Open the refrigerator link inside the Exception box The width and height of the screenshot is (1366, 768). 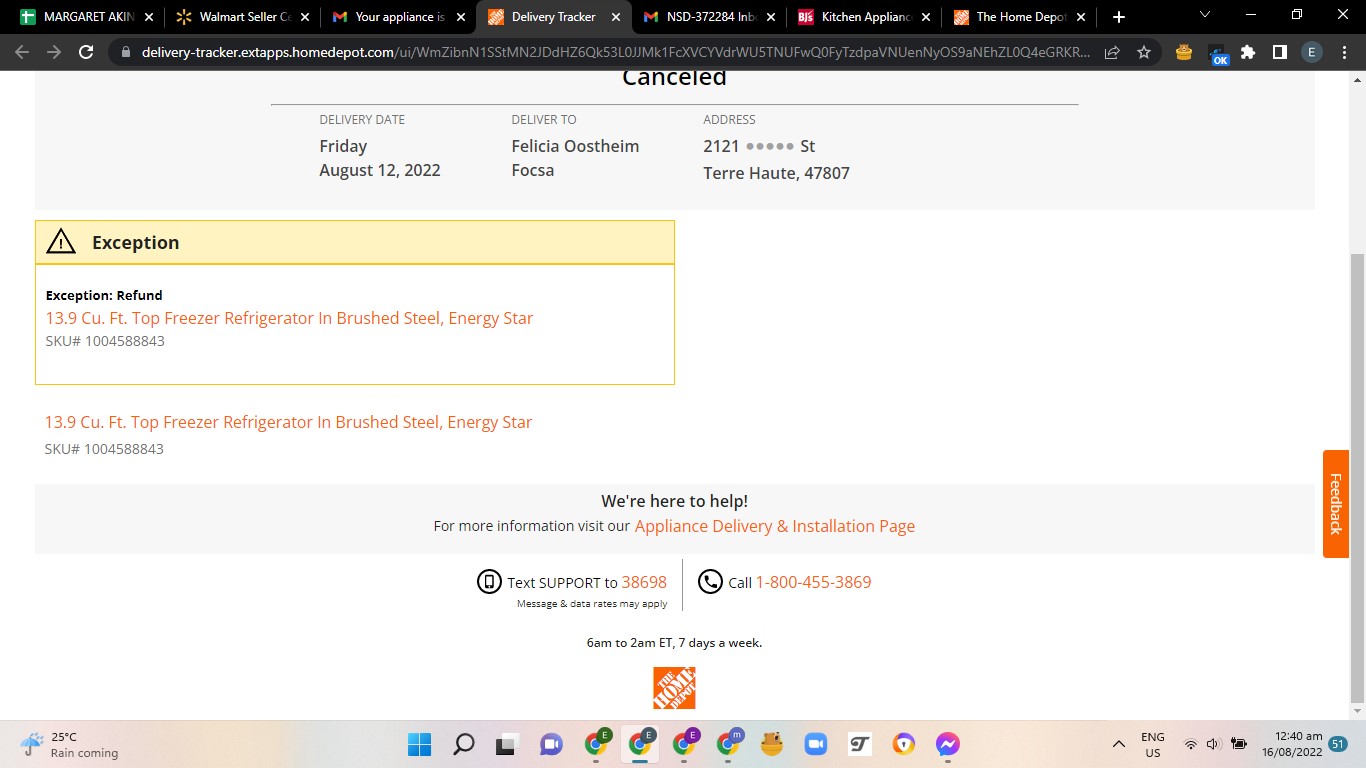click(x=289, y=318)
